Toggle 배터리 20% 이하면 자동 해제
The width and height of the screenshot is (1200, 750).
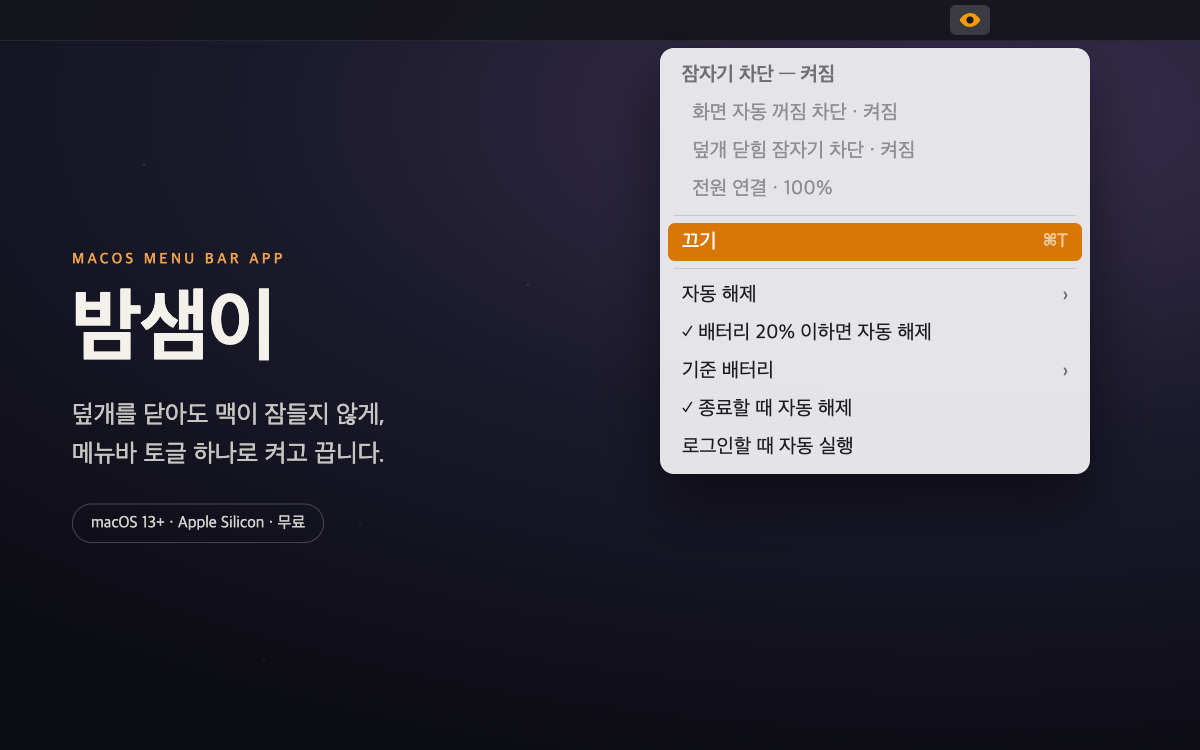[x=875, y=332]
